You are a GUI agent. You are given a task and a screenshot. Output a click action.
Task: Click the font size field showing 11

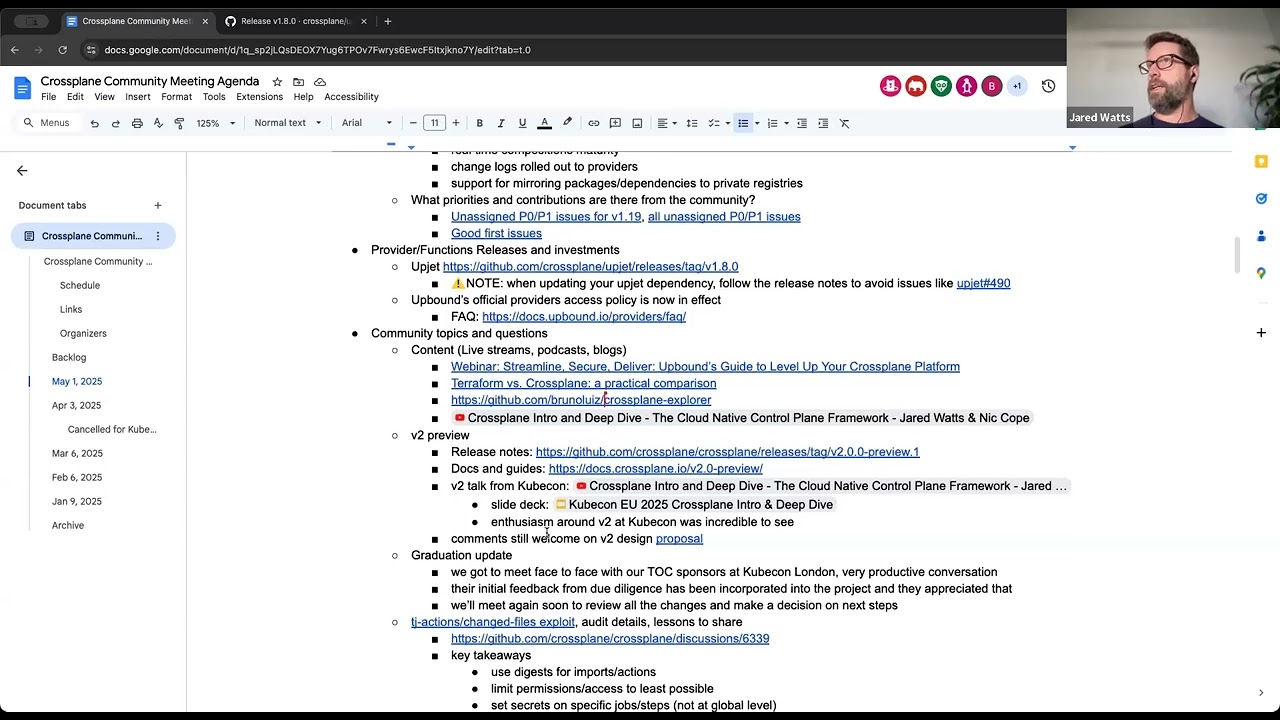tap(434, 123)
